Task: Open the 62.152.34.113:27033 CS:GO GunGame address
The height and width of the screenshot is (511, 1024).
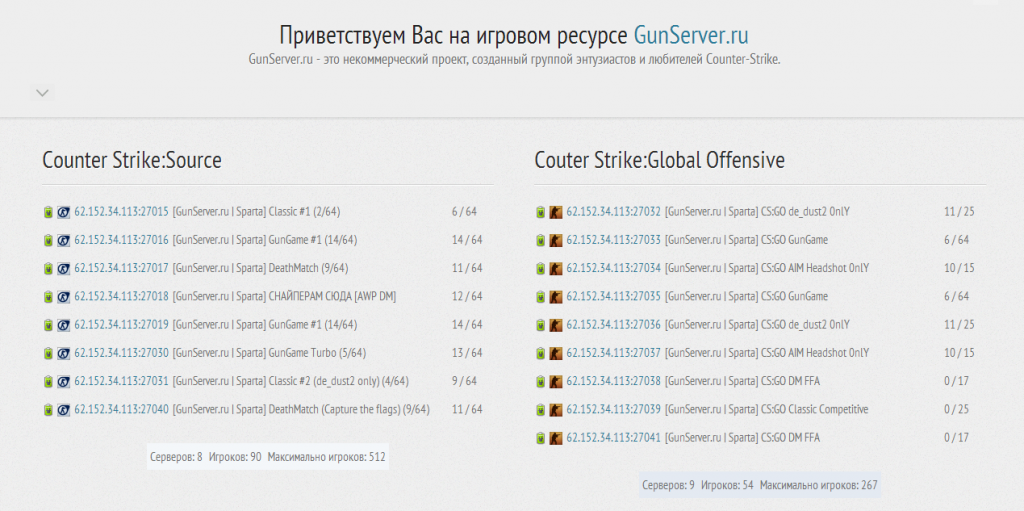Action: pyautogui.click(x=613, y=240)
